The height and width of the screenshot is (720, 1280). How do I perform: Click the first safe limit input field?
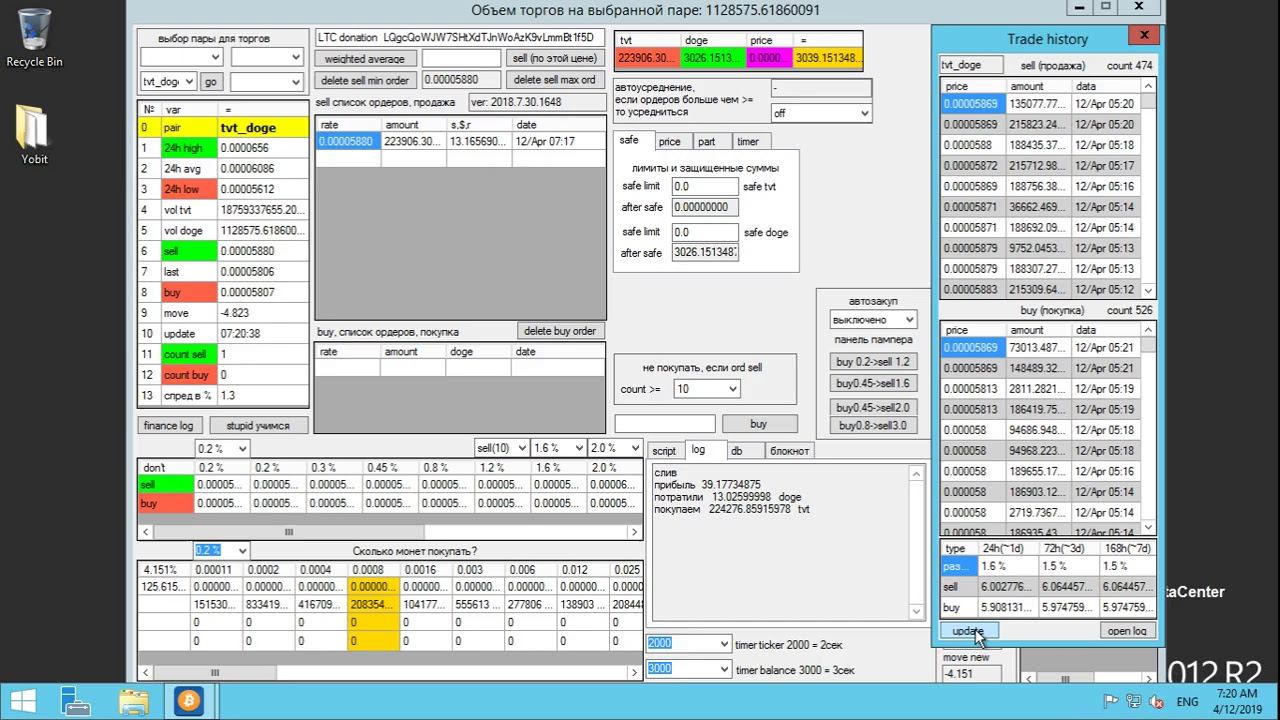coord(705,187)
